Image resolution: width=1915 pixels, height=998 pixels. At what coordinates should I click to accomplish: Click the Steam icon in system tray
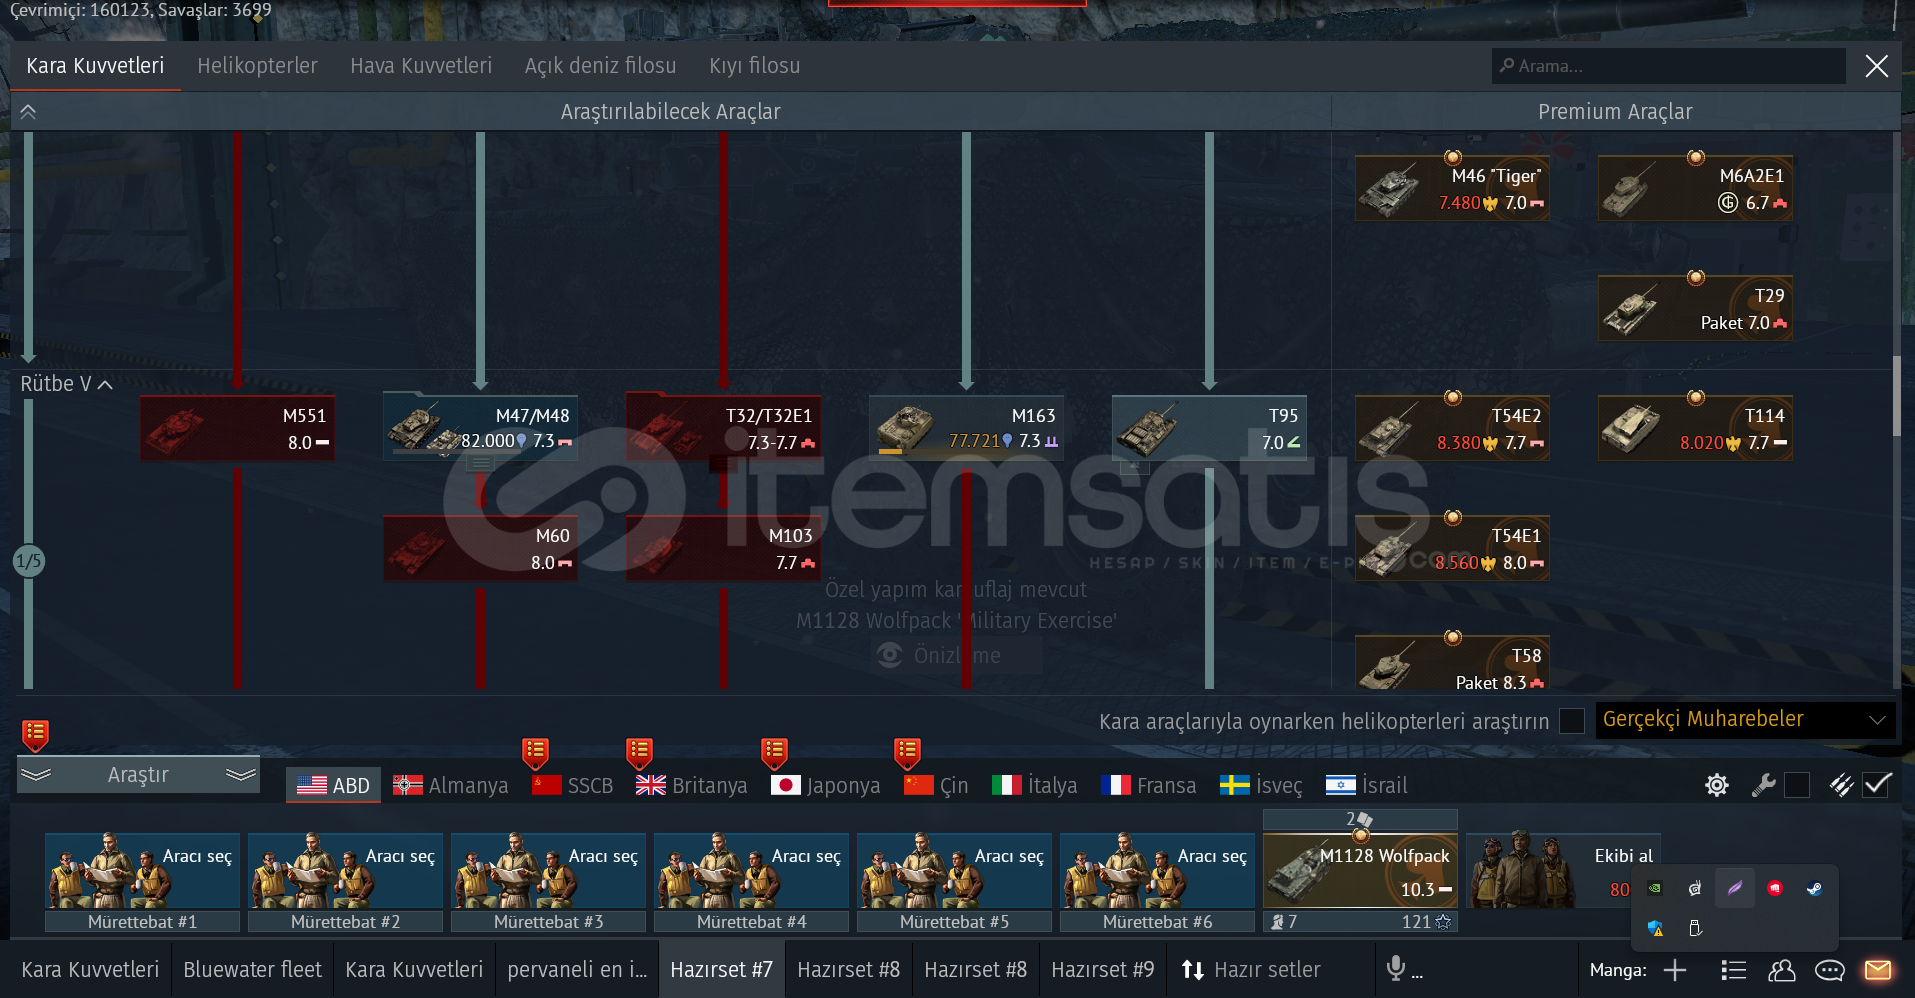click(x=1814, y=888)
